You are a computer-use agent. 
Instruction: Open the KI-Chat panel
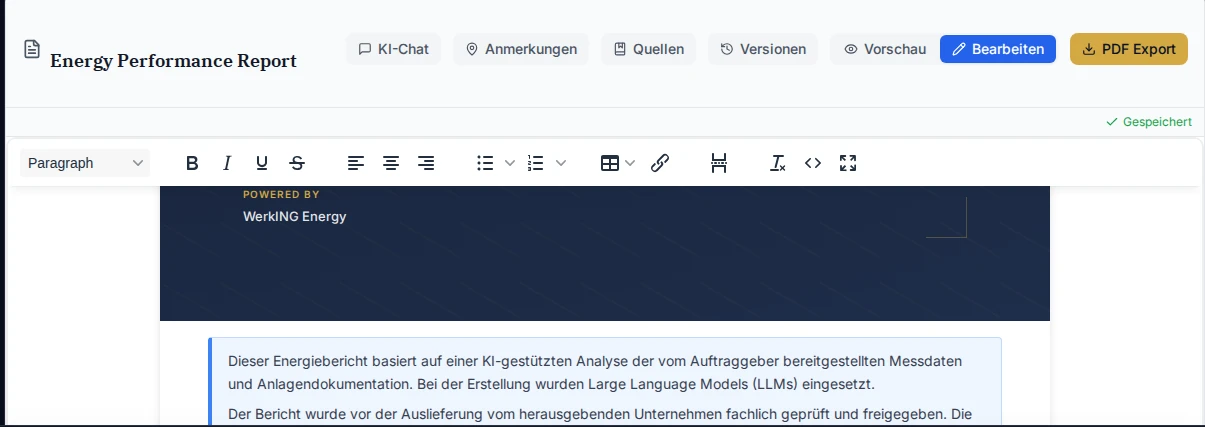coord(394,49)
